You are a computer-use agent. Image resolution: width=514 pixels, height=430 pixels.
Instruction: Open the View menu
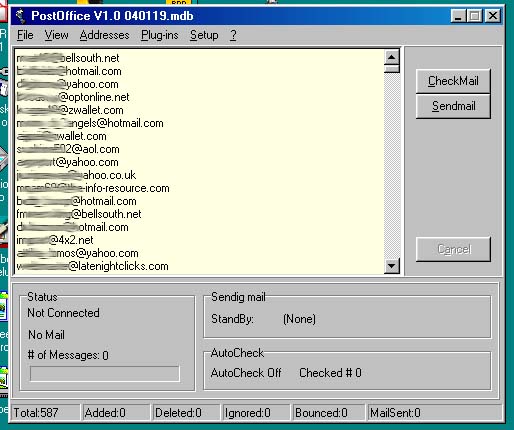(x=56, y=35)
